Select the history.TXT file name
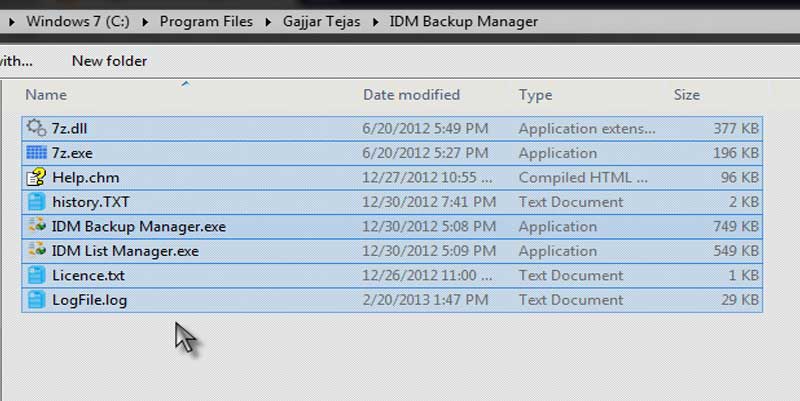The image size is (800, 401). (x=90, y=202)
